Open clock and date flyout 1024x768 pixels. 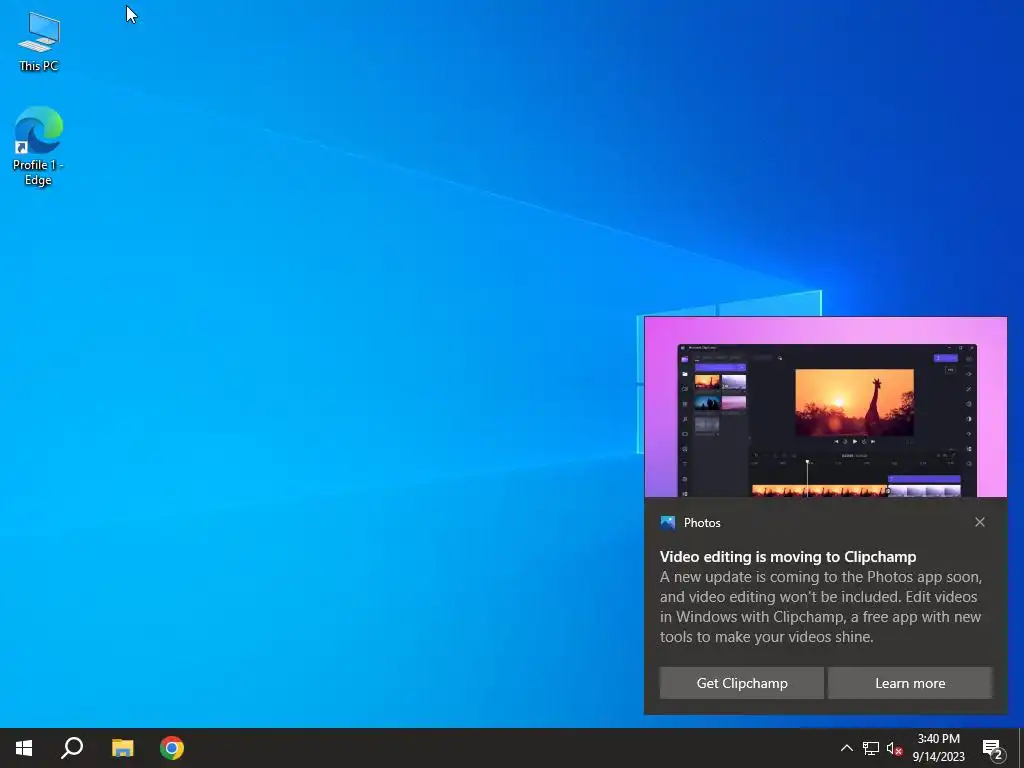(938, 748)
